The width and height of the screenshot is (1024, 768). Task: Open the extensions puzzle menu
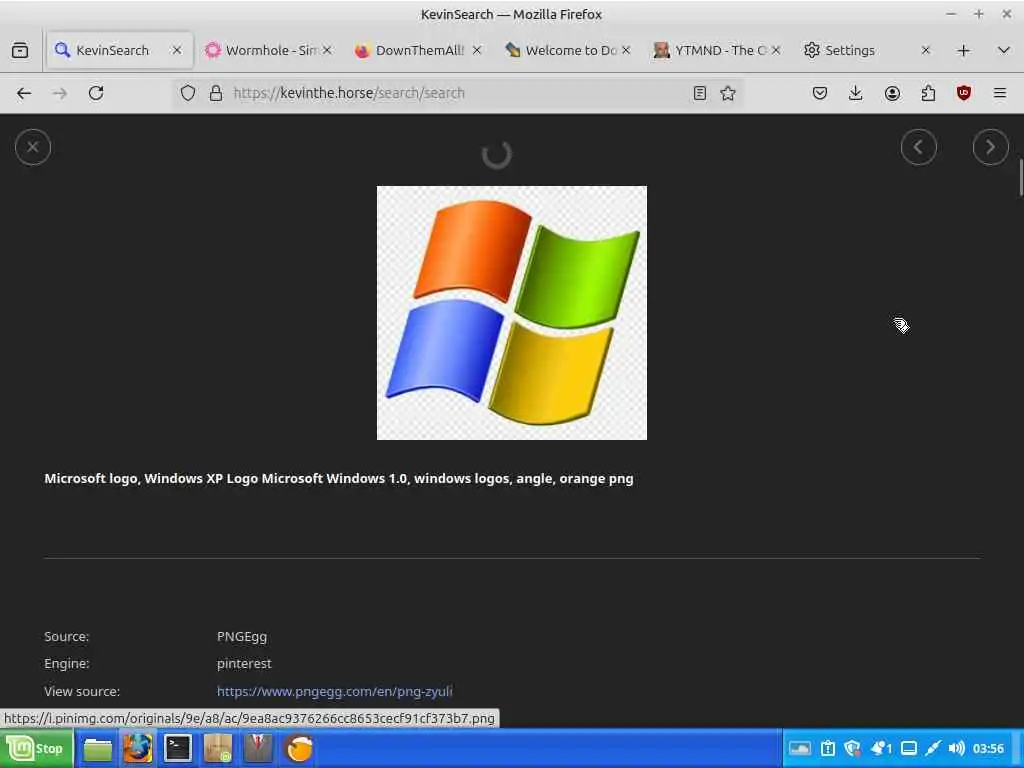[928, 93]
